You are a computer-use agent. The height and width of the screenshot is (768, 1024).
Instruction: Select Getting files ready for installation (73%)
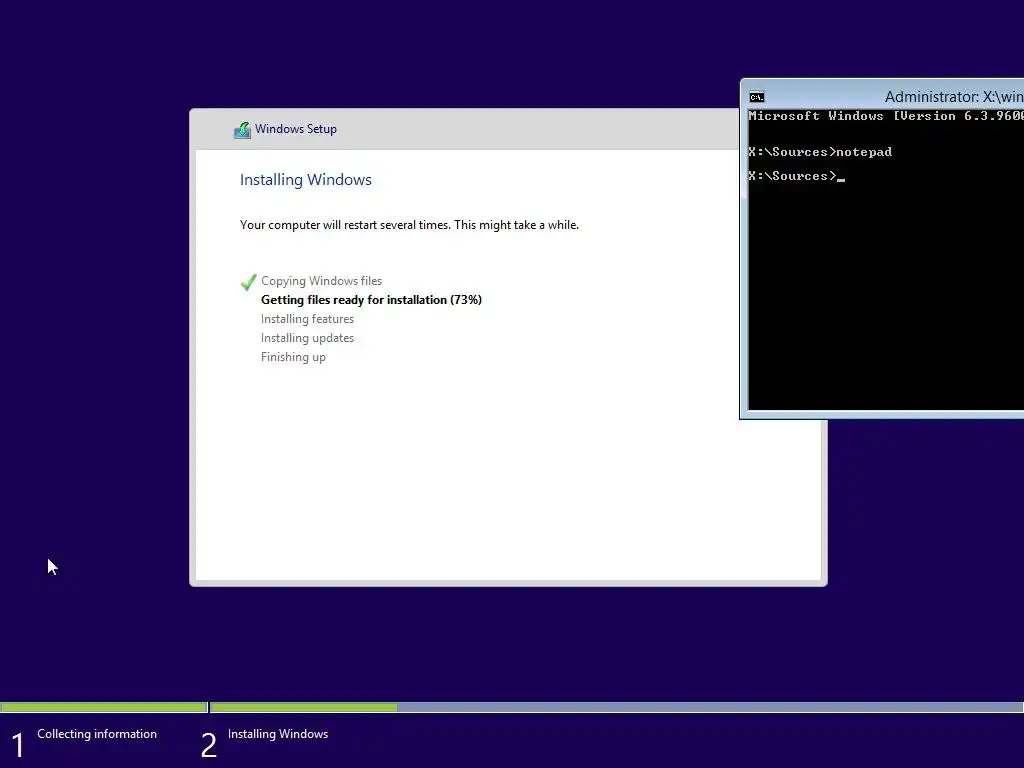[372, 300]
